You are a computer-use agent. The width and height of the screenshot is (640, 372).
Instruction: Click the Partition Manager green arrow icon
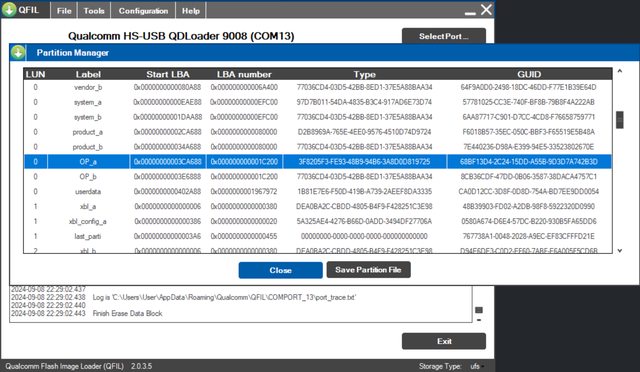click(x=18, y=53)
